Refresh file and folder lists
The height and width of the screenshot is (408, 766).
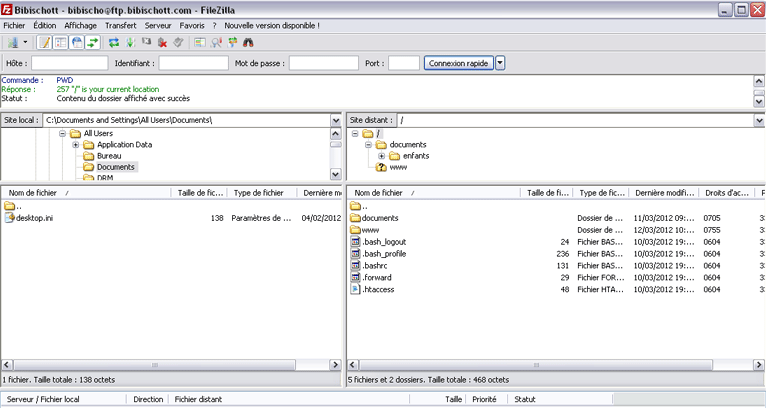[114, 43]
